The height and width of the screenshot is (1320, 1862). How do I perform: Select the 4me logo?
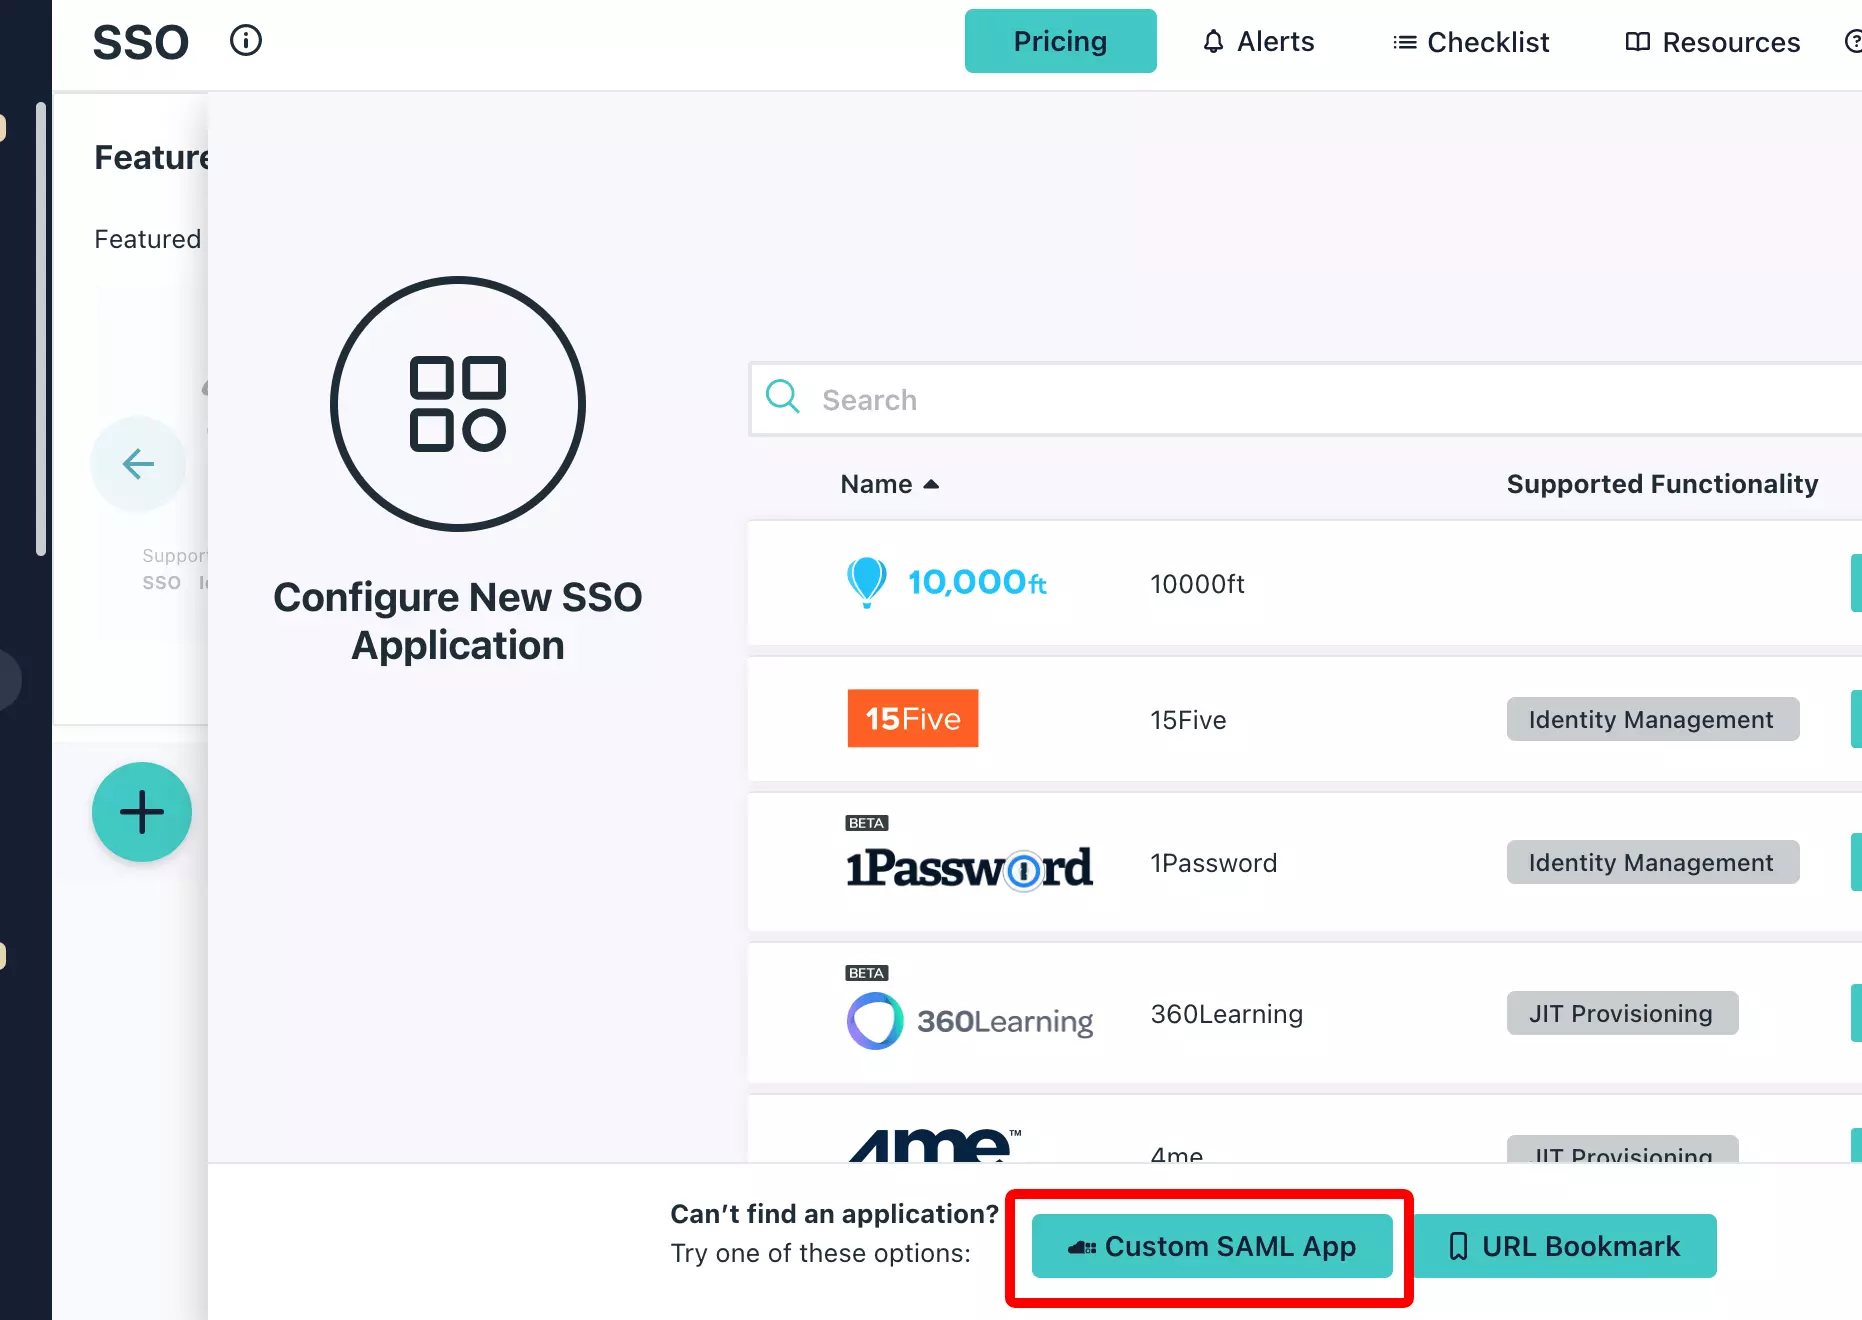[x=935, y=1145]
